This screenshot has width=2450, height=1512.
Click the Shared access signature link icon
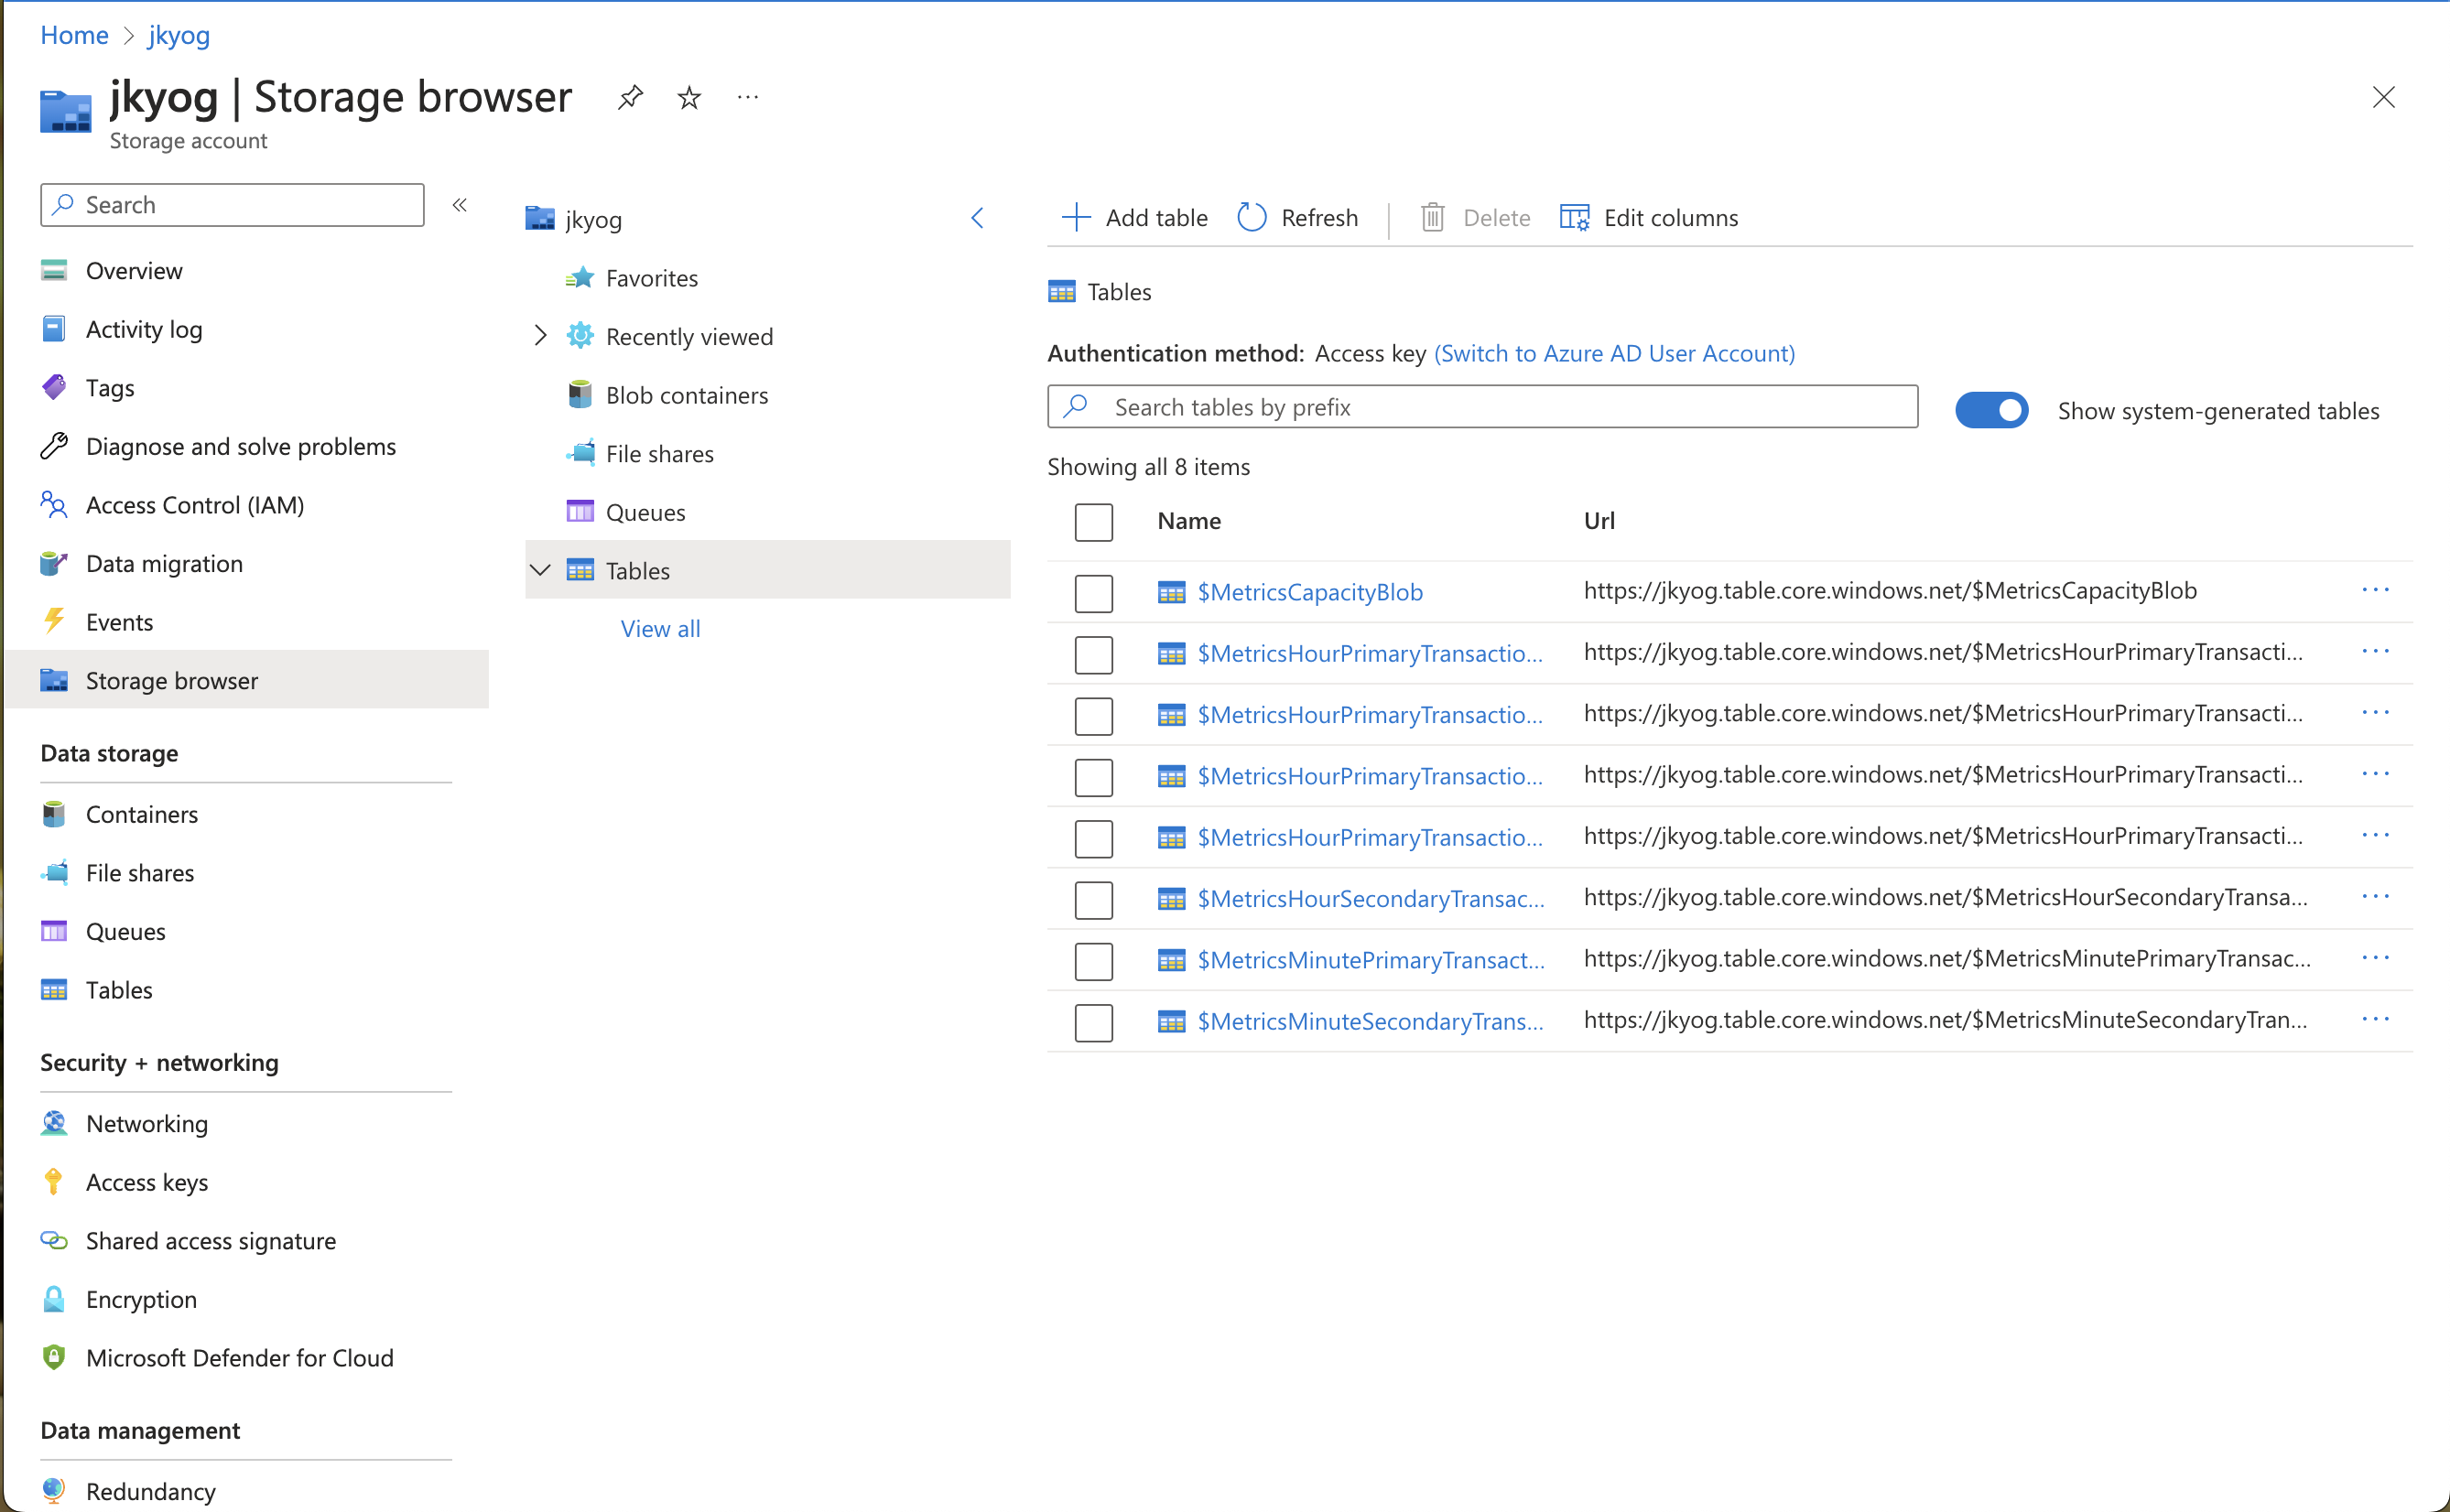pyautogui.click(x=54, y=1240)
